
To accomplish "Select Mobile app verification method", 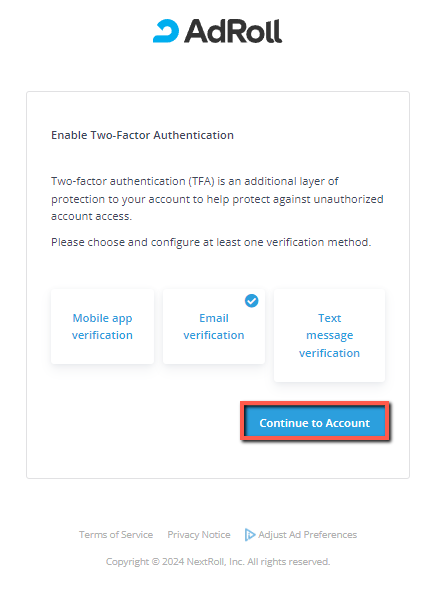I will (x=102, y=326).
